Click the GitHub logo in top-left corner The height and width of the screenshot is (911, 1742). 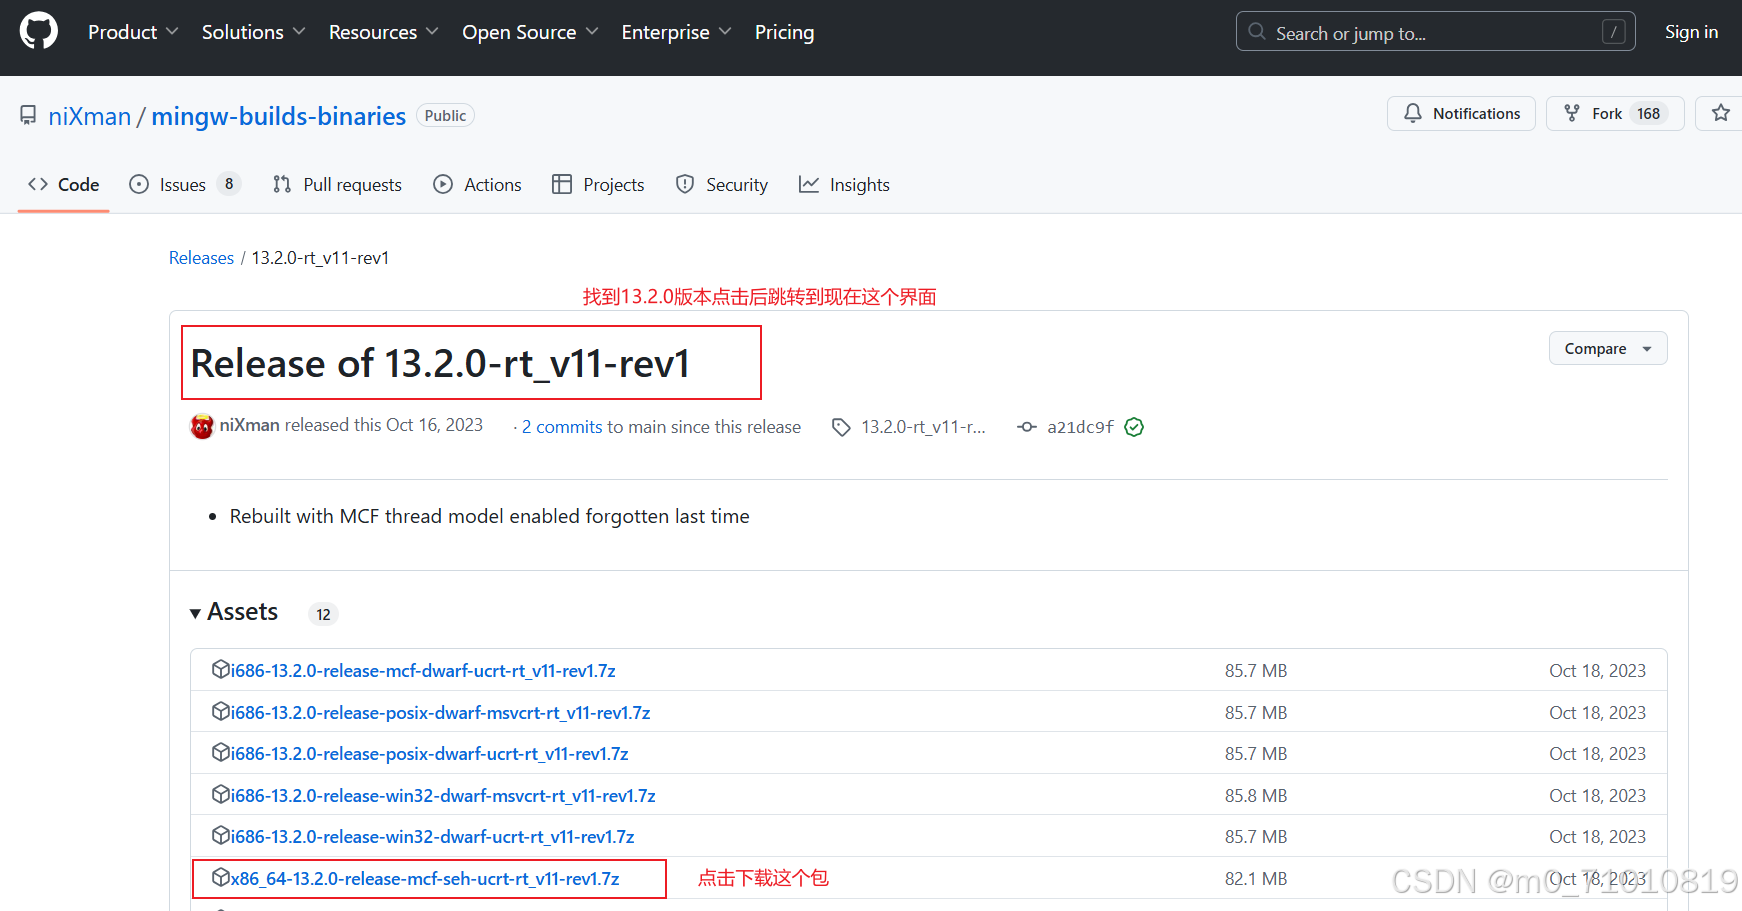coord(37,30)
